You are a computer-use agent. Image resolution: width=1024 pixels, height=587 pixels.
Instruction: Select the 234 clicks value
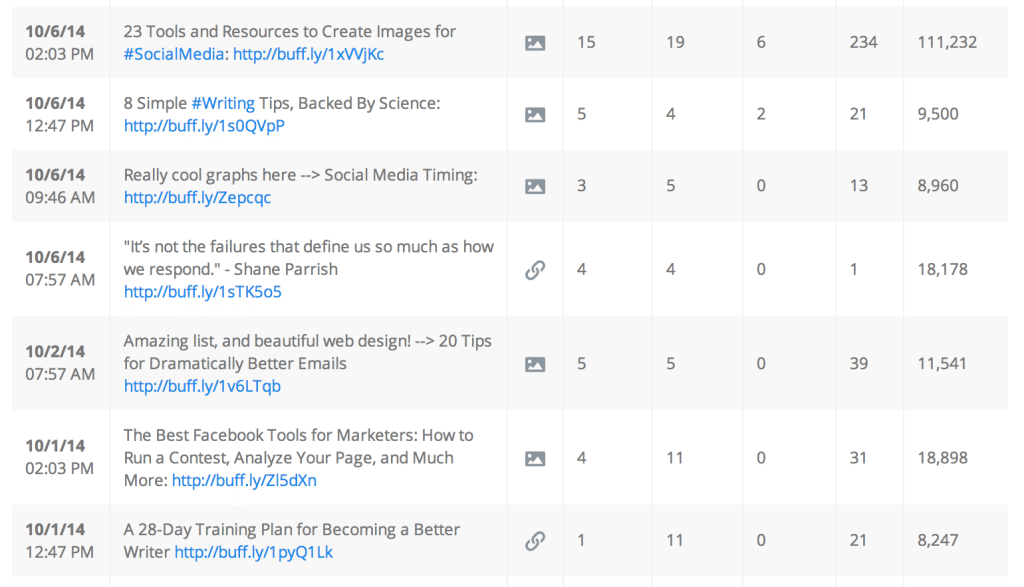pyautogui.click(x=863, y=42)
